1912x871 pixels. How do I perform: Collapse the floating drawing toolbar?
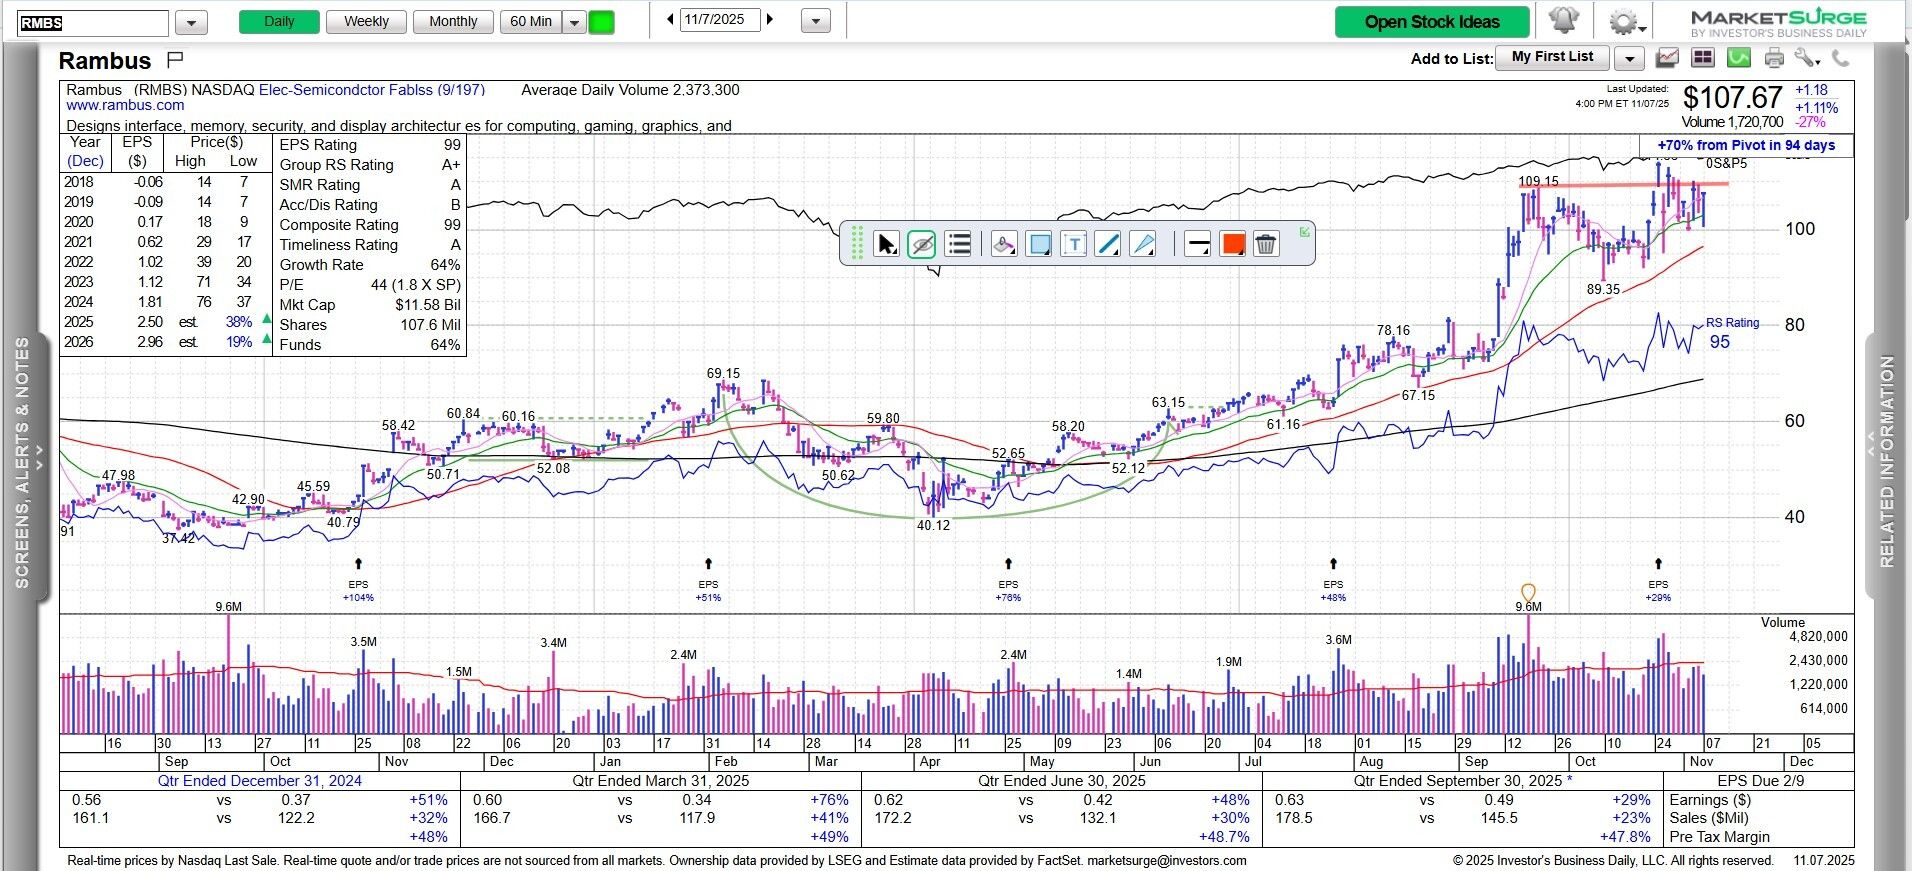click(1304, 232)
